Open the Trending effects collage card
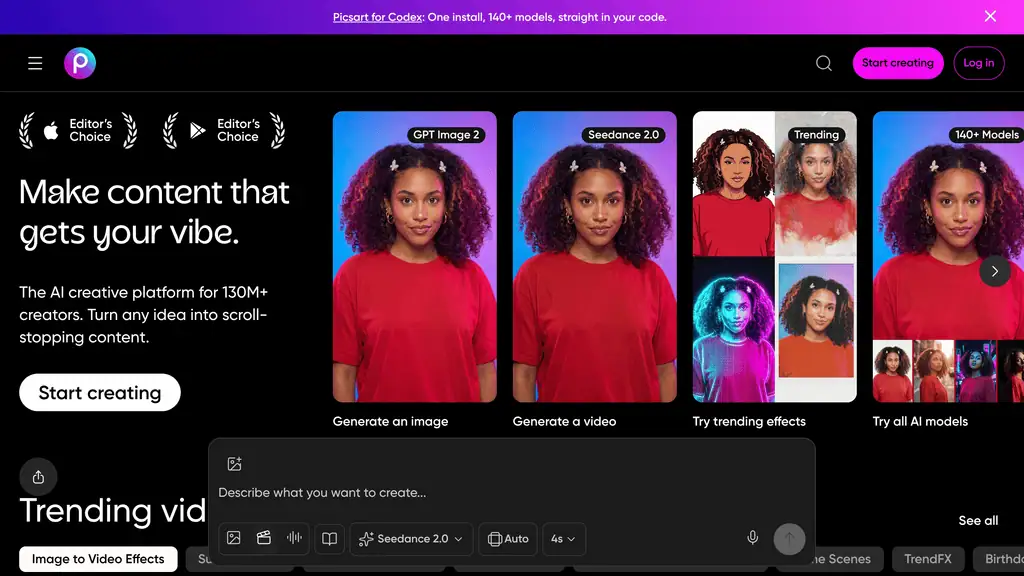This screenshot has width=1024, height=576. (775, 257)
